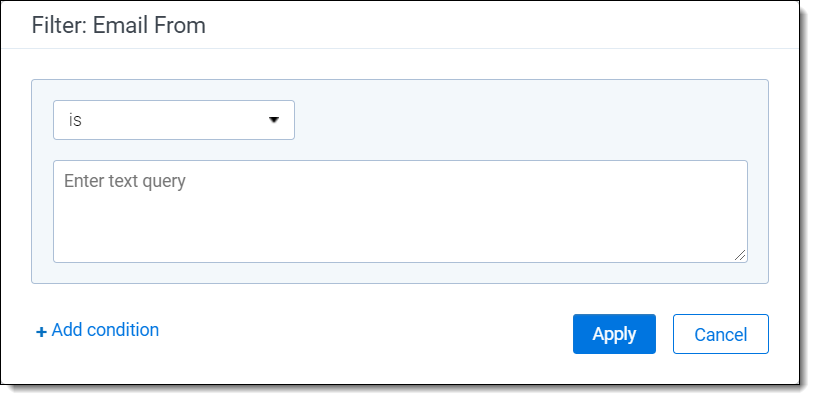Viewport: 815px width, 400px height.
Task: Cancel the filter dialog
Action: point(720,334)
